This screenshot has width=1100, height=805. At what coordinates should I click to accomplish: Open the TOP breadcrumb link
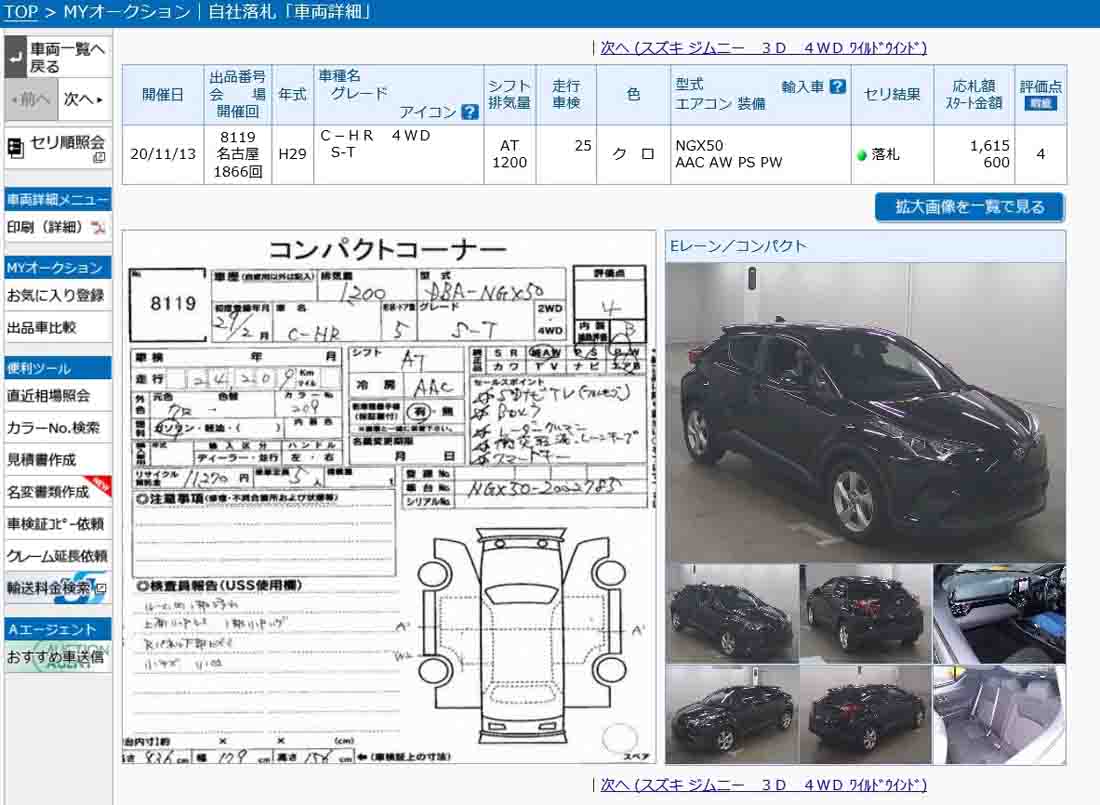pyautogui.click(x=21, y=12)
